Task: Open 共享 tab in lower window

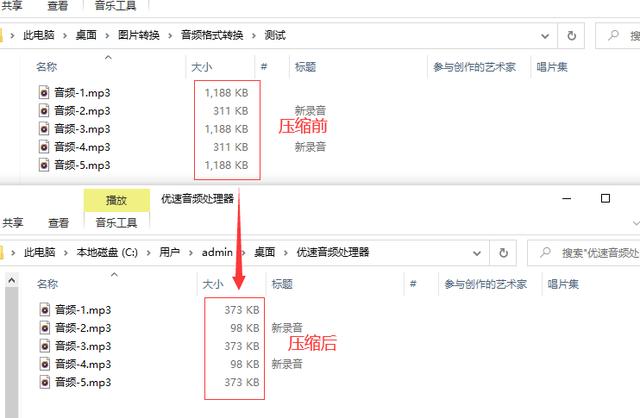Action: point(13,223)
